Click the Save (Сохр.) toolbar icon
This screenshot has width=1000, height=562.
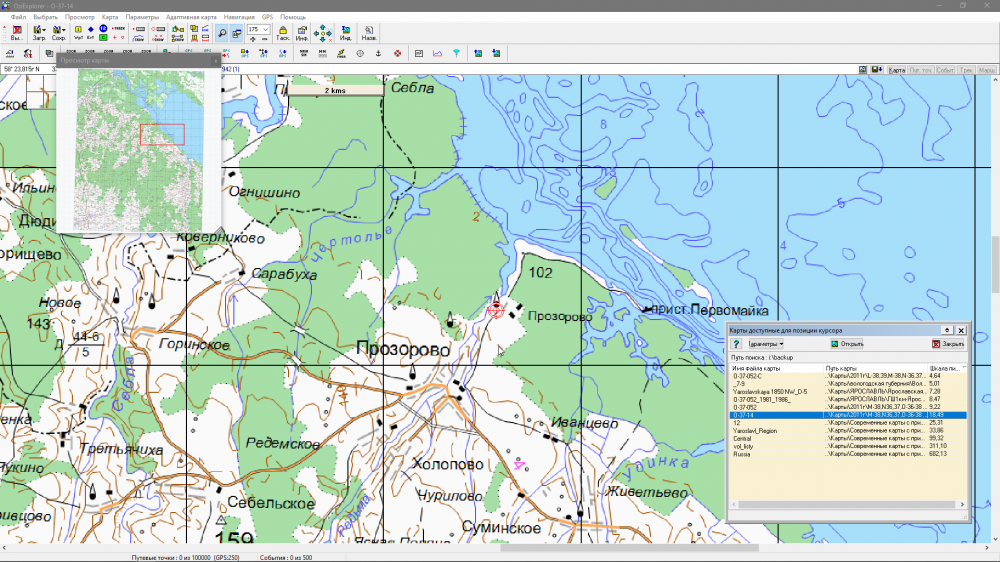tap(59, 33)
